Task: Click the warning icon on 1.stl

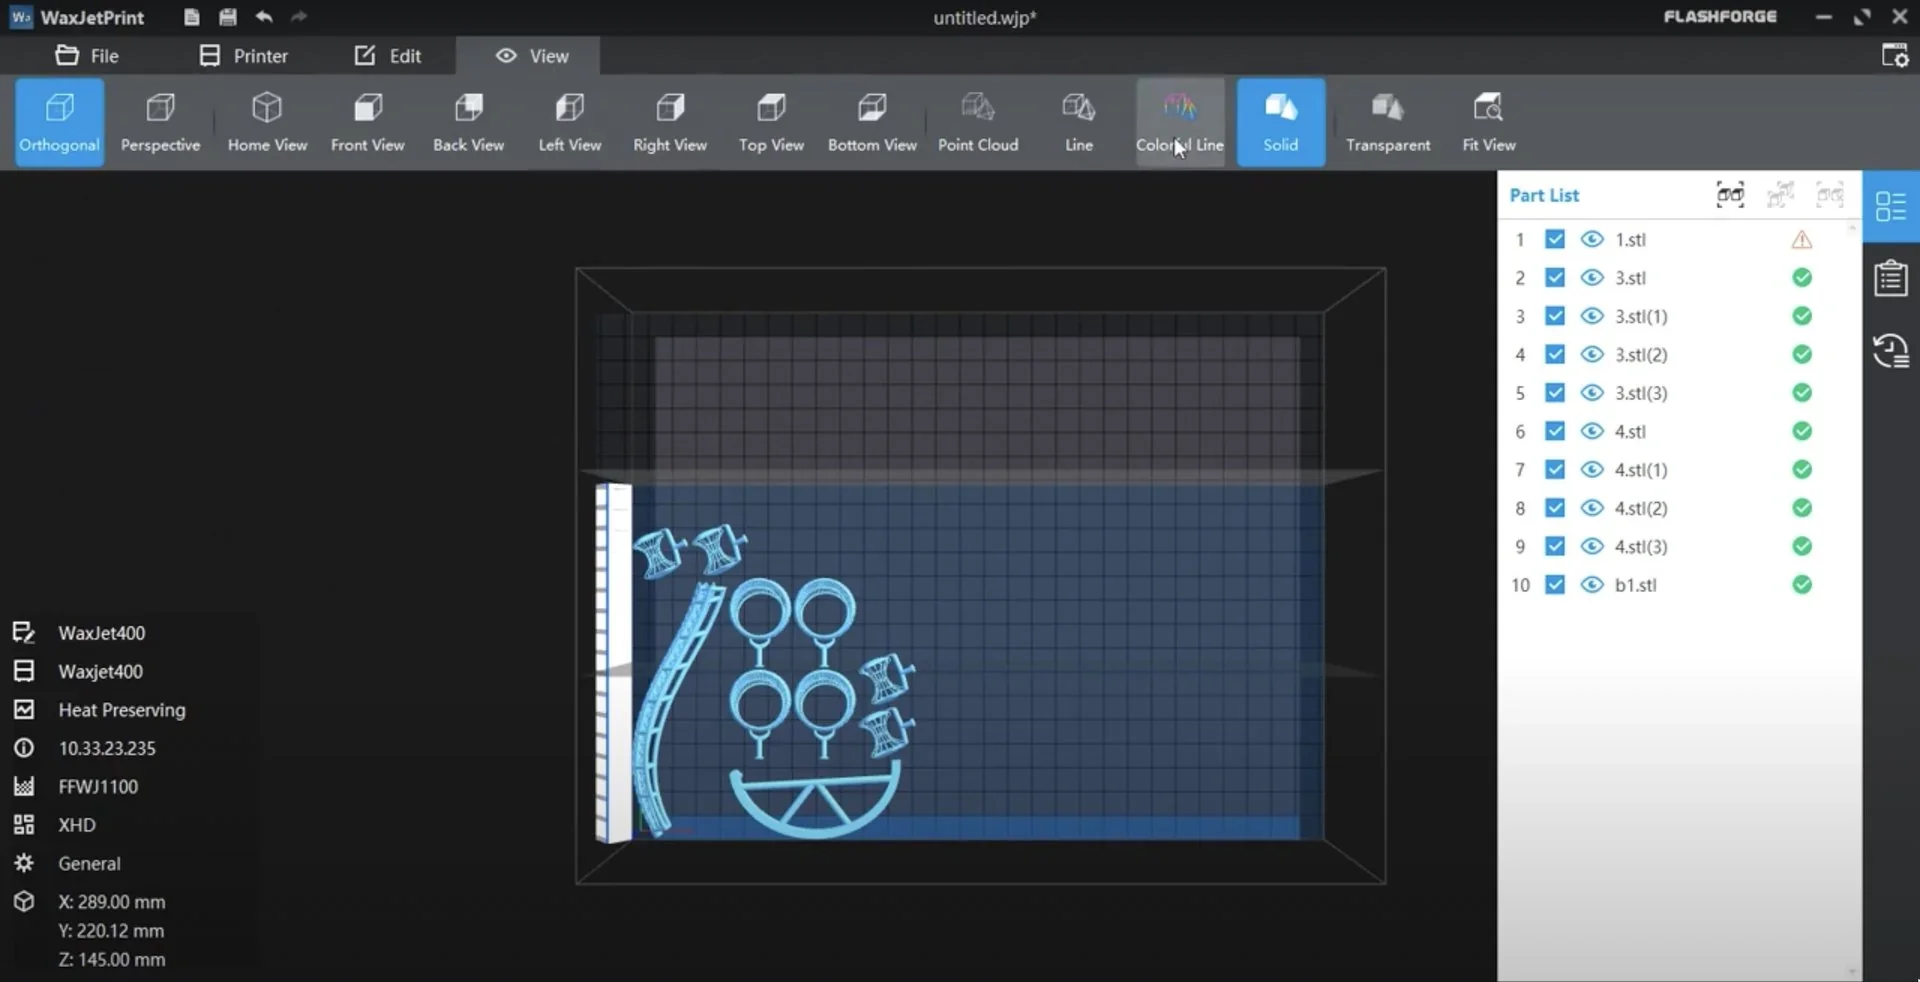Action: tap(1802, 239)
